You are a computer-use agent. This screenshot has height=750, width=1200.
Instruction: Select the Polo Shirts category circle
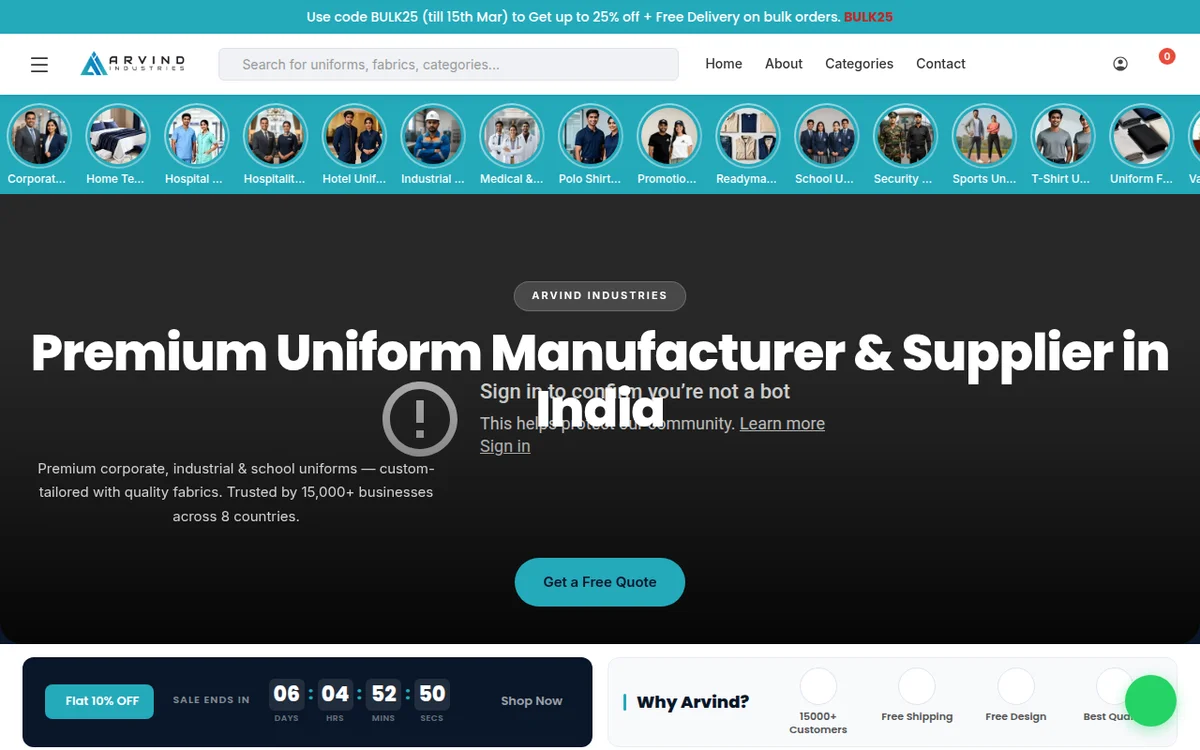click(x=590, y=136)
